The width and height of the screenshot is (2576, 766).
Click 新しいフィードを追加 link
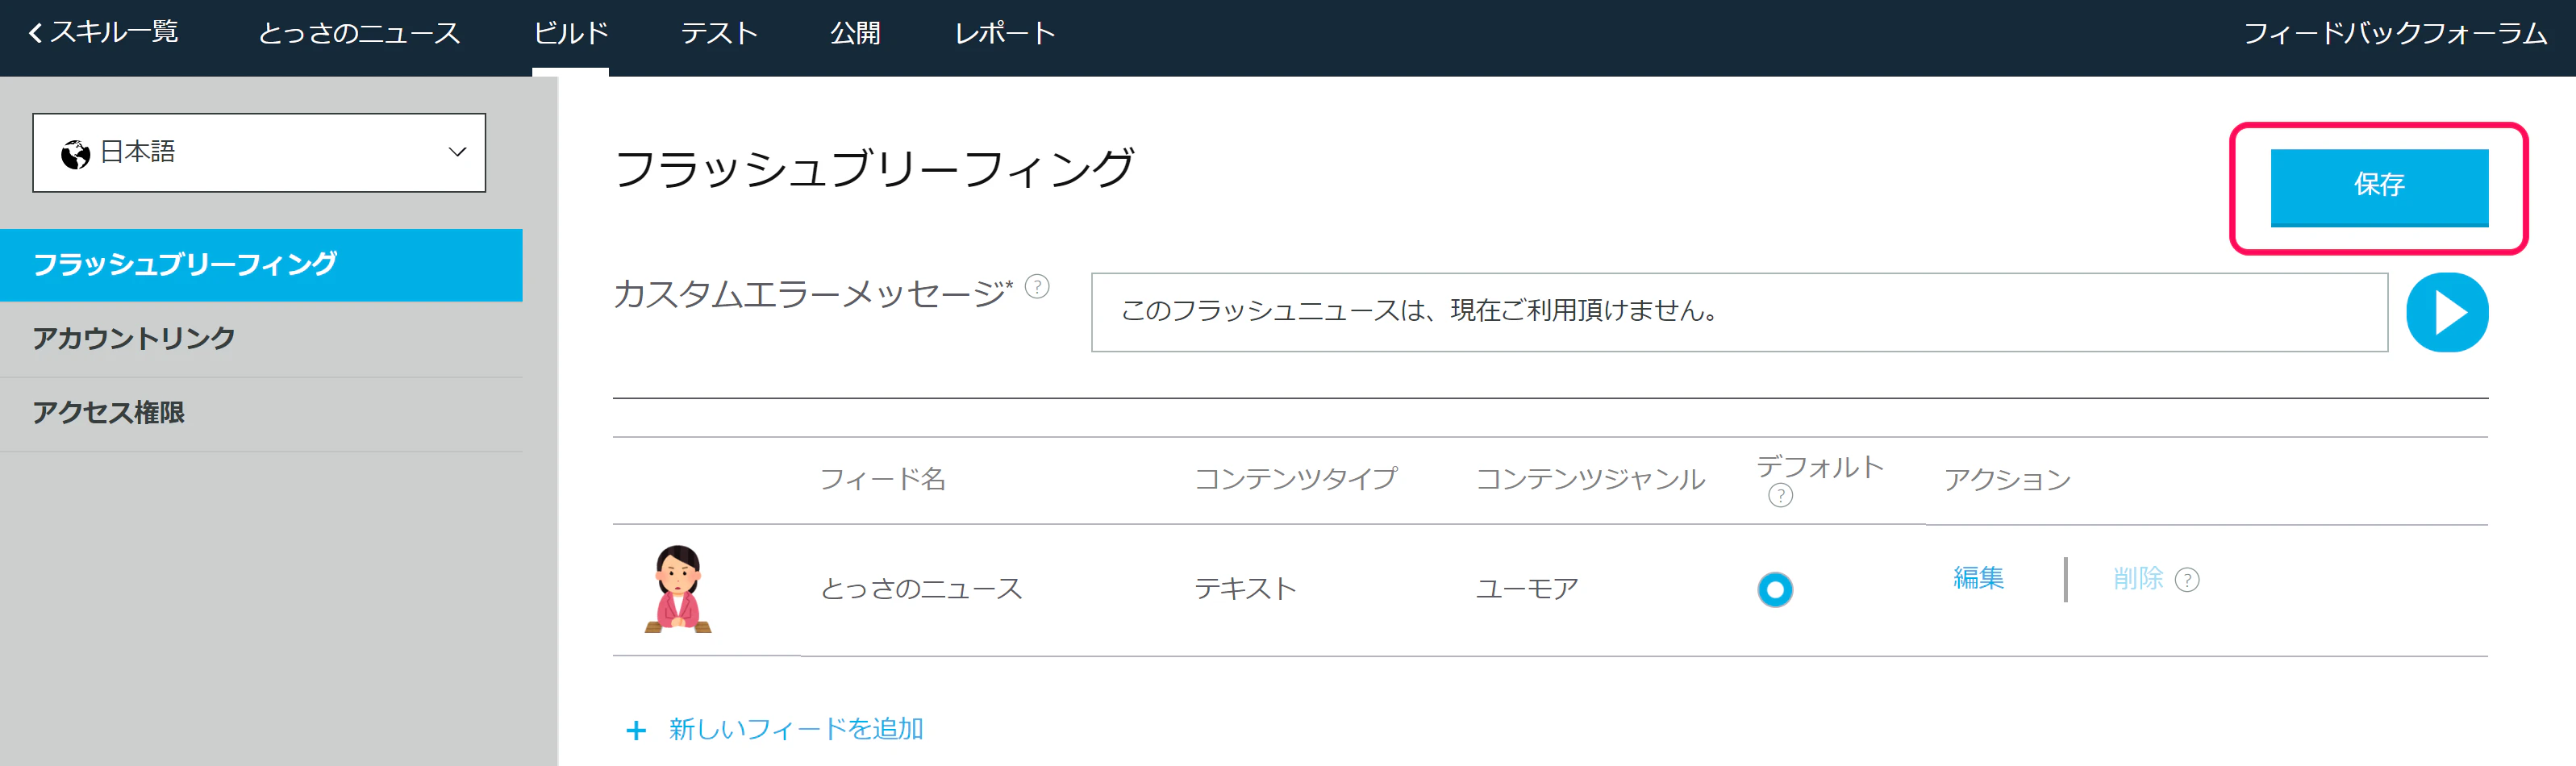point(796,729)
